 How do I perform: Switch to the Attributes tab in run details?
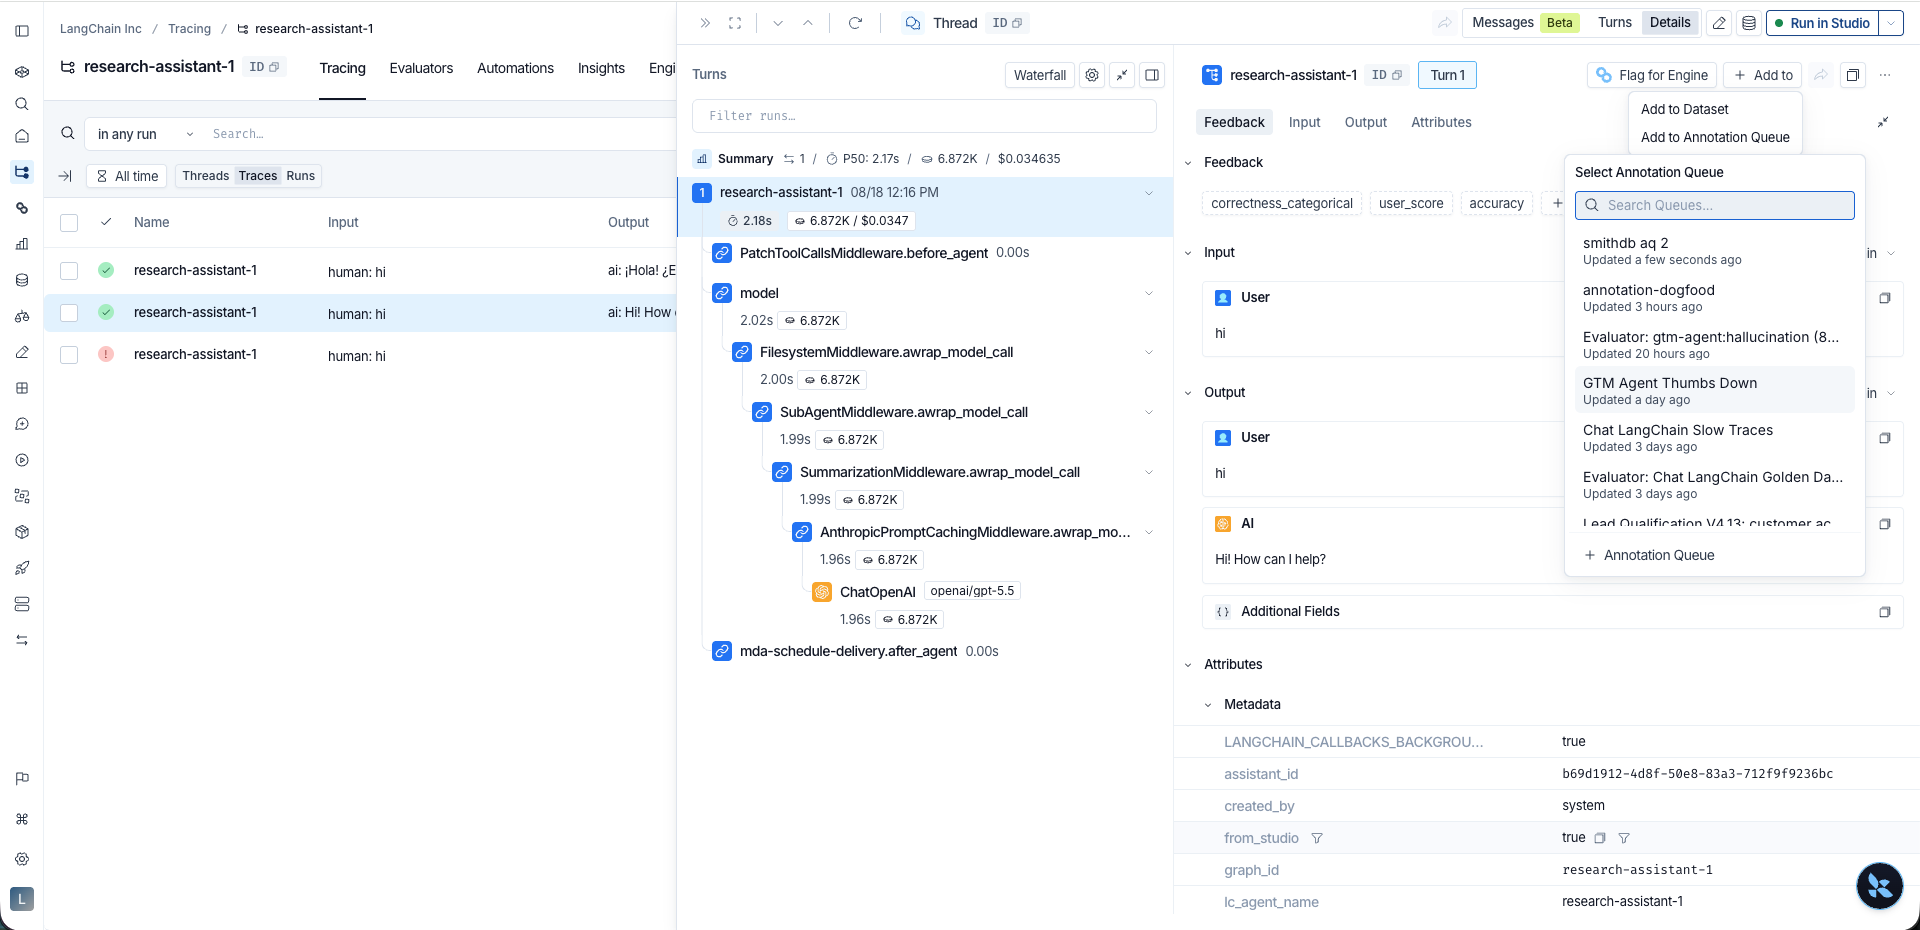point(1441,122)
